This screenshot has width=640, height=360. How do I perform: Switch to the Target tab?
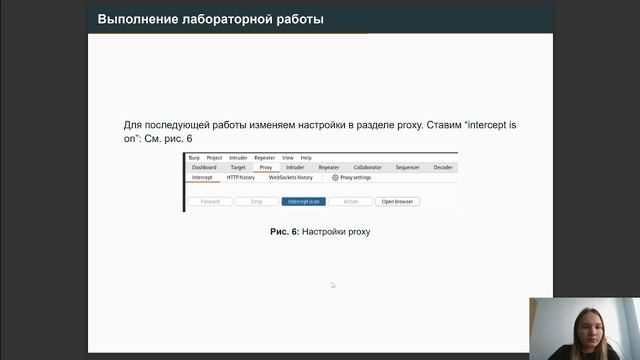coord(238,167)
